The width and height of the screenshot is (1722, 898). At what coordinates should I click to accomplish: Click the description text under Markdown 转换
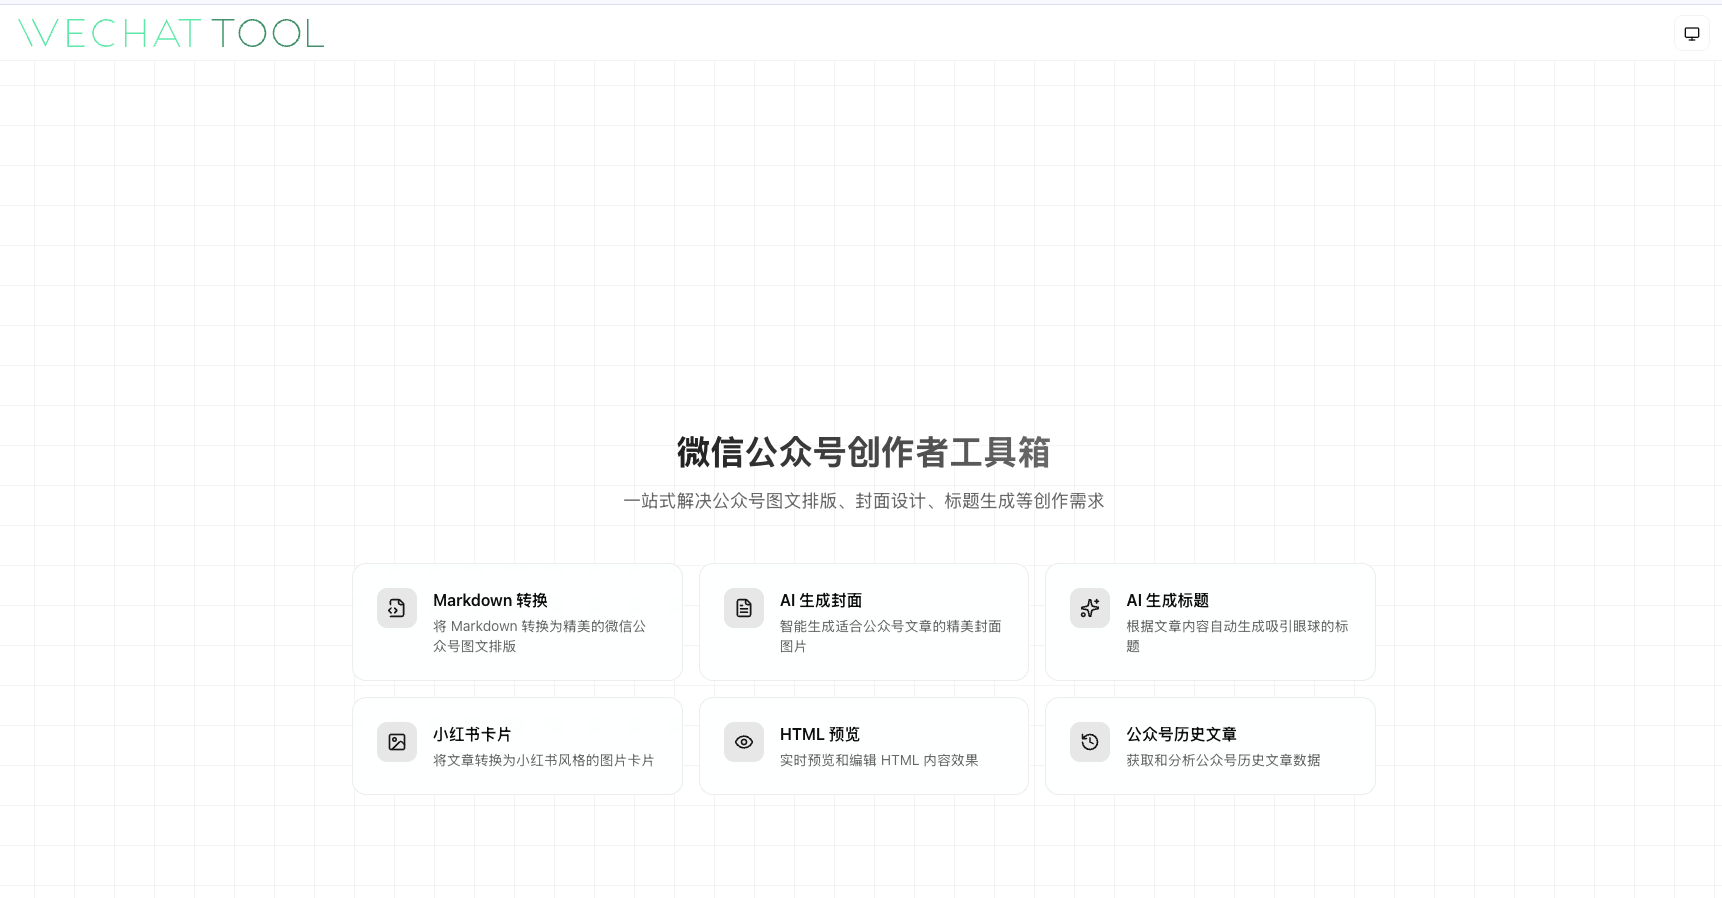(x=539, y=636)
